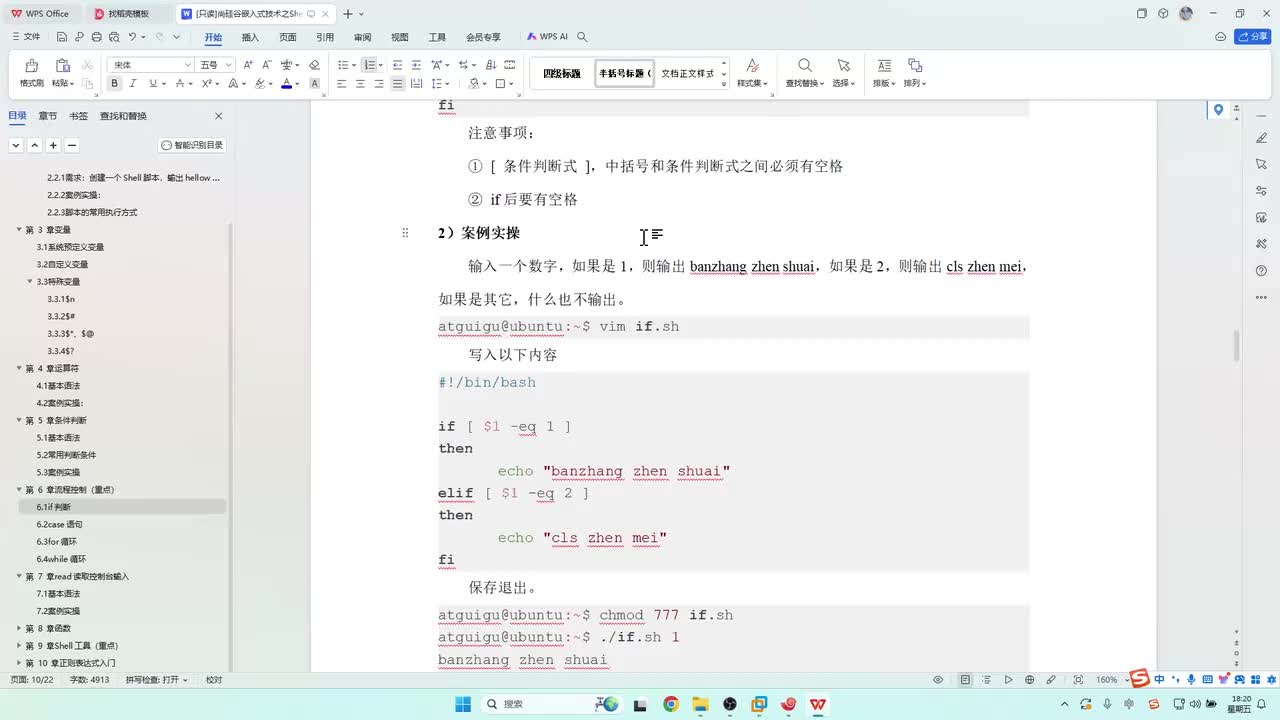Close the navigation pane with X
1280x720 pixels.
pyautogui.click(x=219, y=116)
